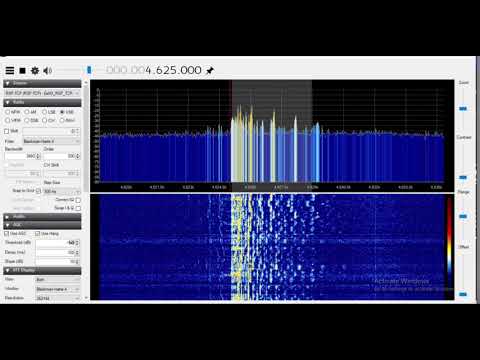480x360 pixels.
Task: Click the pin icon beside the frequency
Action: [x=210, y=71]
